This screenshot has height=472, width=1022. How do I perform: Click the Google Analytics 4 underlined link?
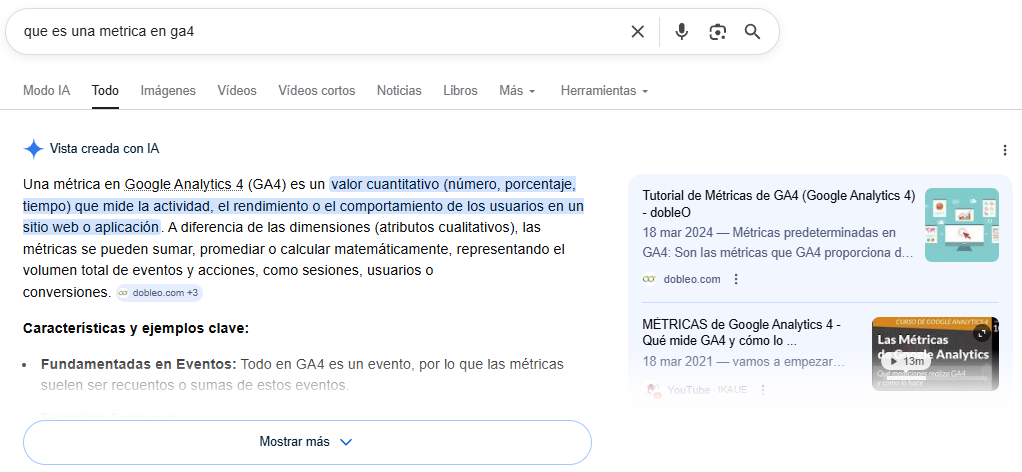coord(184,184)
